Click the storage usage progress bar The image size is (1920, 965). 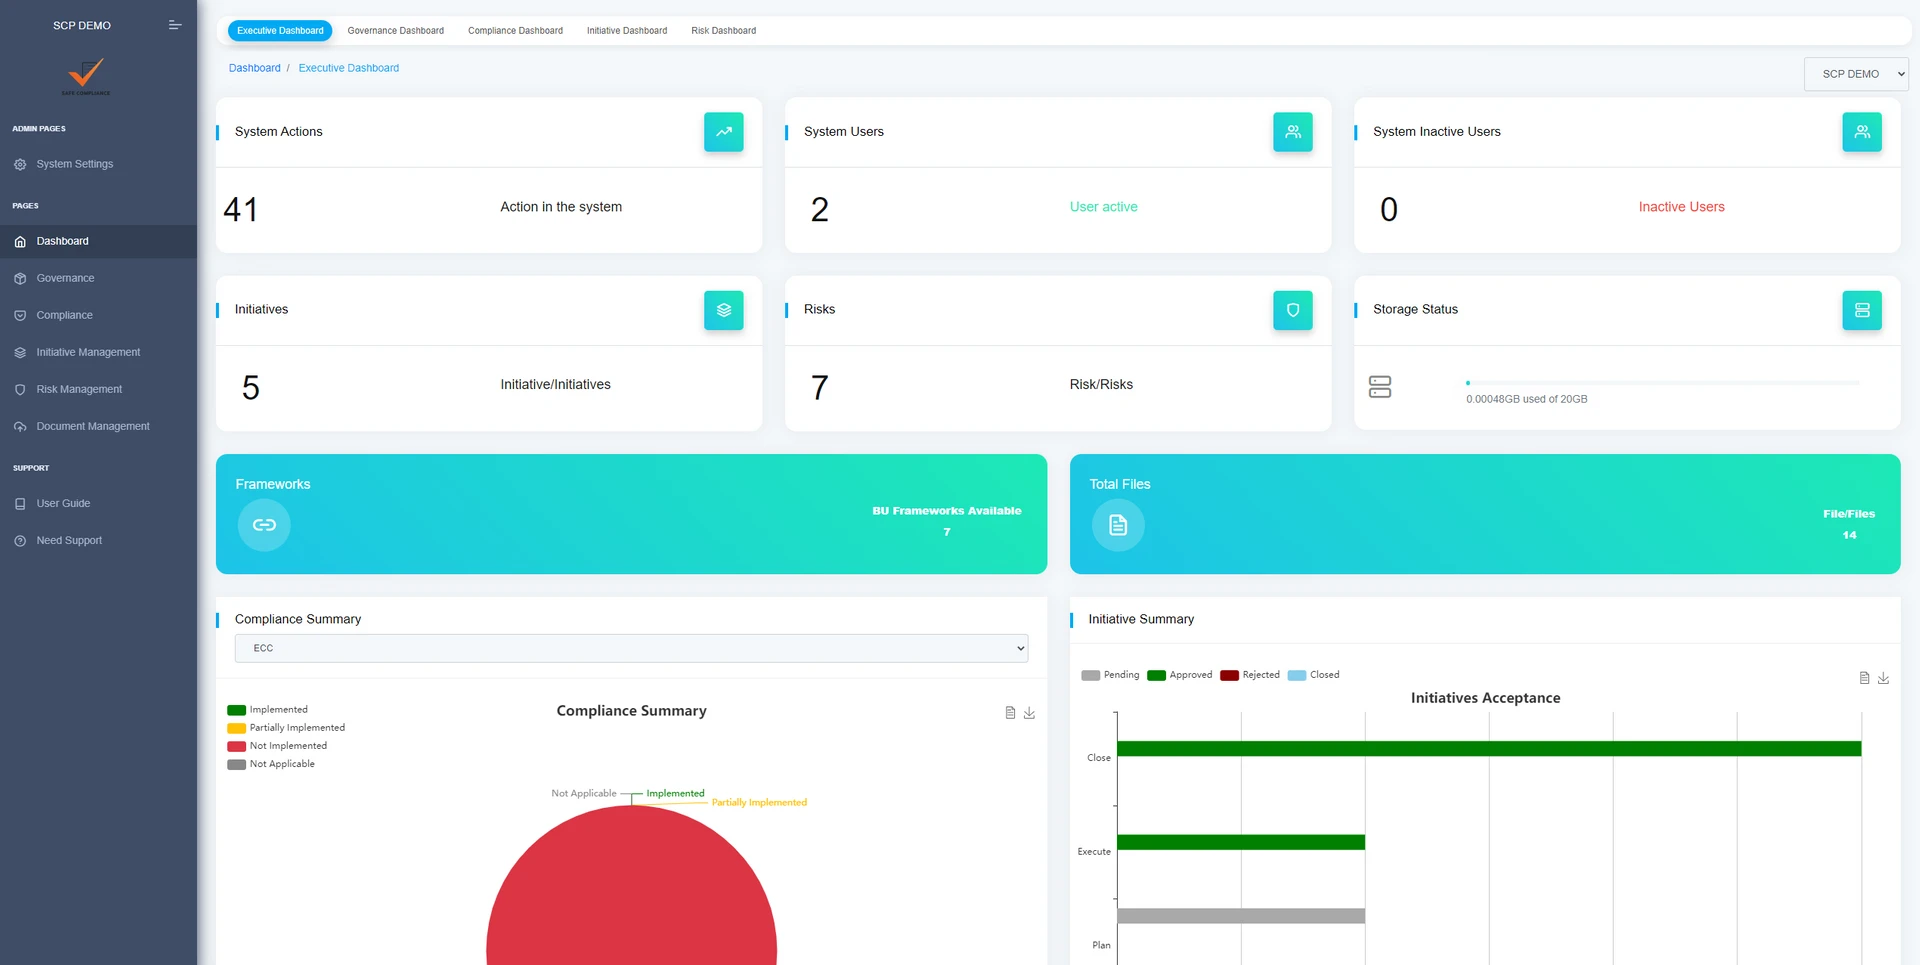click(1663, 383)
